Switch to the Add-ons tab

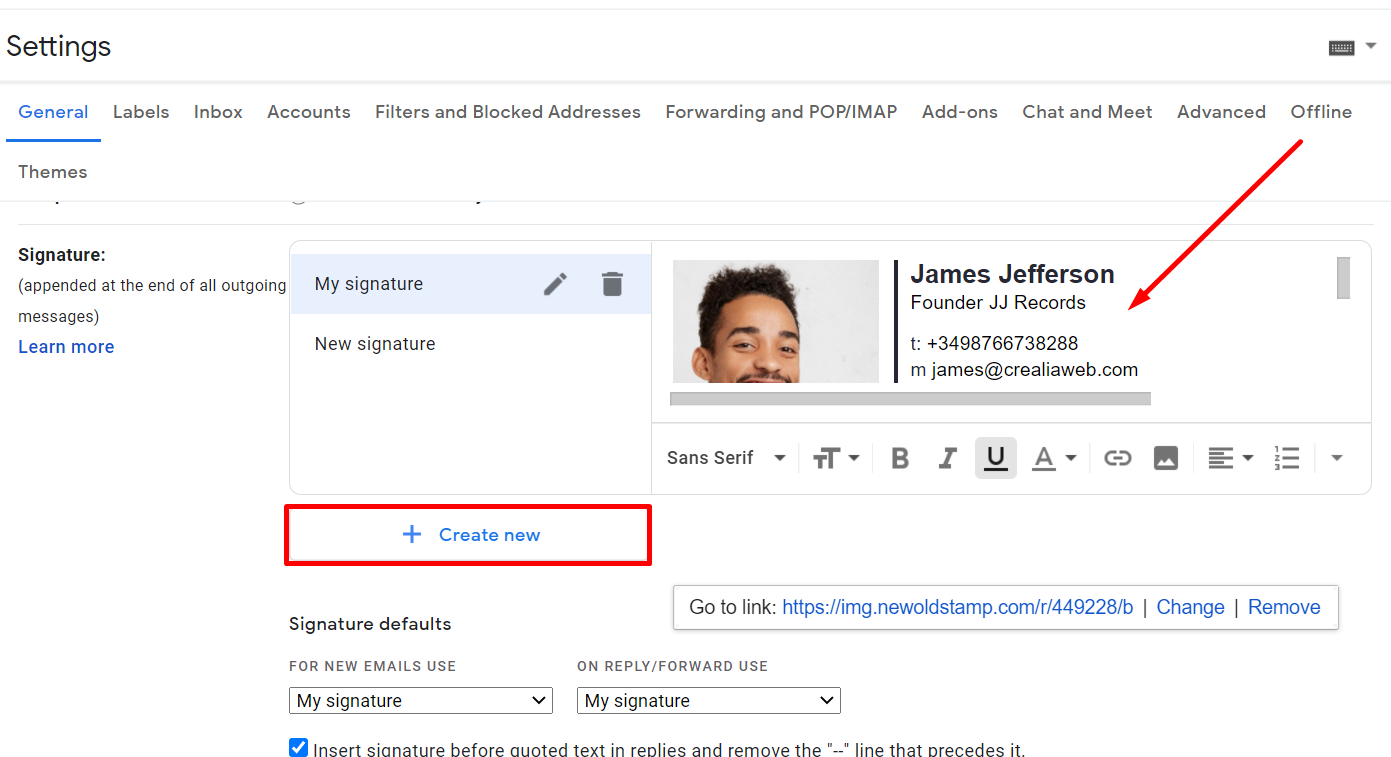point(960,112)
